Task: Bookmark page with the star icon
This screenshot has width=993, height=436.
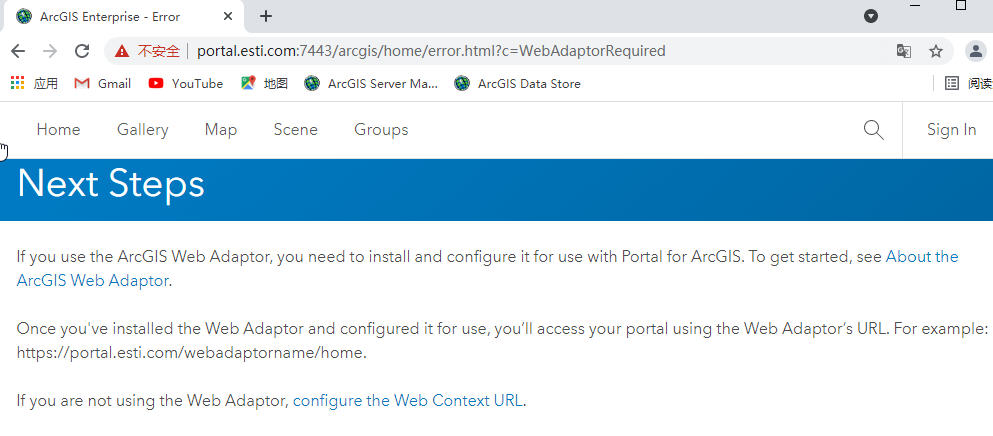Action: tap(936, 51)
